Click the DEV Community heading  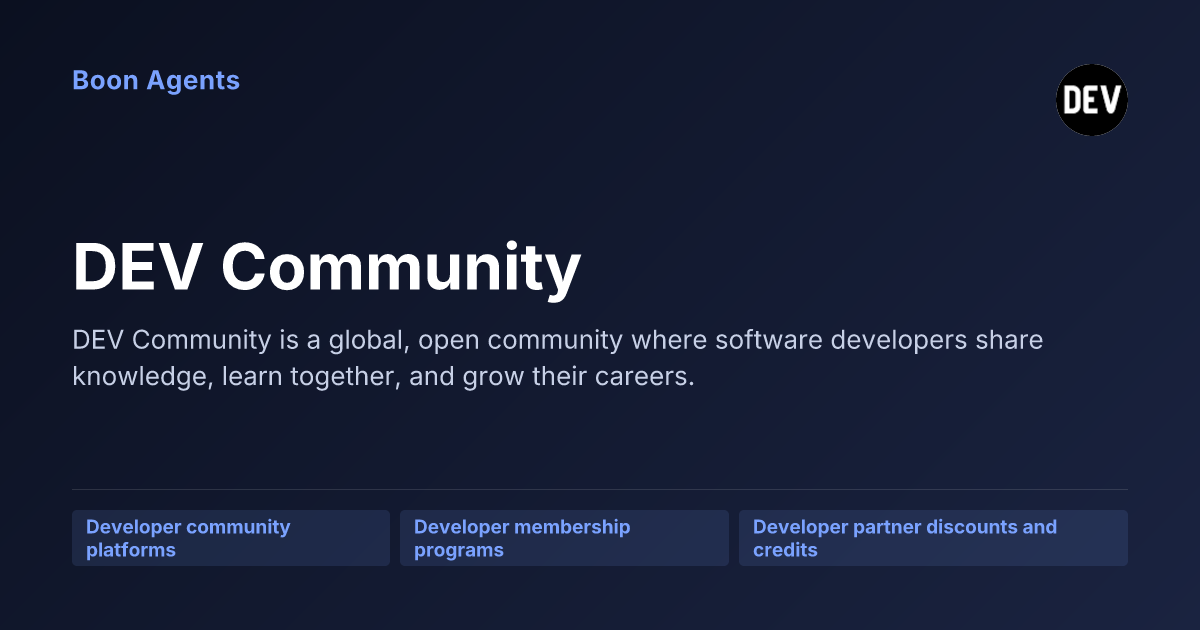pyautogui.click(x=326, y=267)
